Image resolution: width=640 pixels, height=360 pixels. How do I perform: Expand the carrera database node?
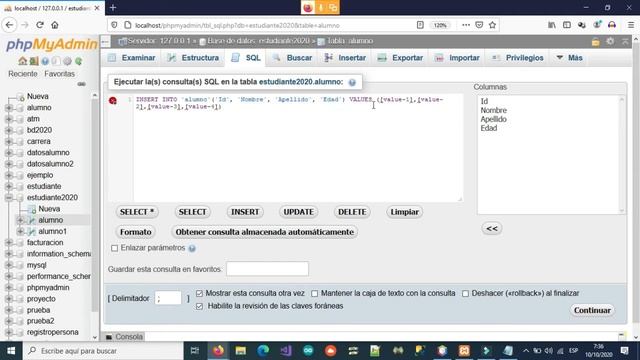[x=9, y=141]
